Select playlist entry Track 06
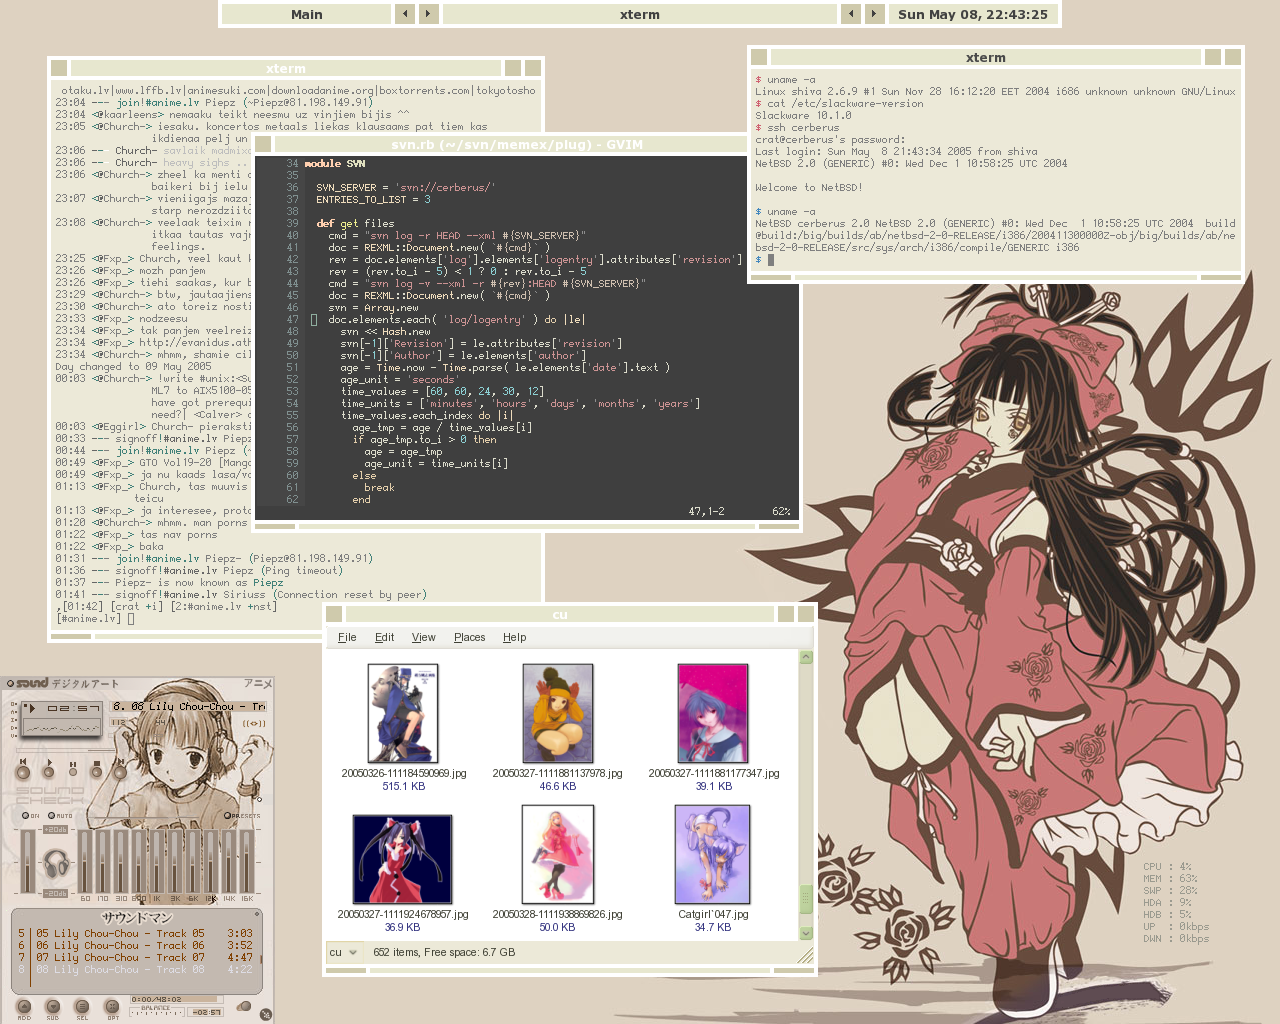Screen dimensions: 1280x1024 tap(134, 945)
